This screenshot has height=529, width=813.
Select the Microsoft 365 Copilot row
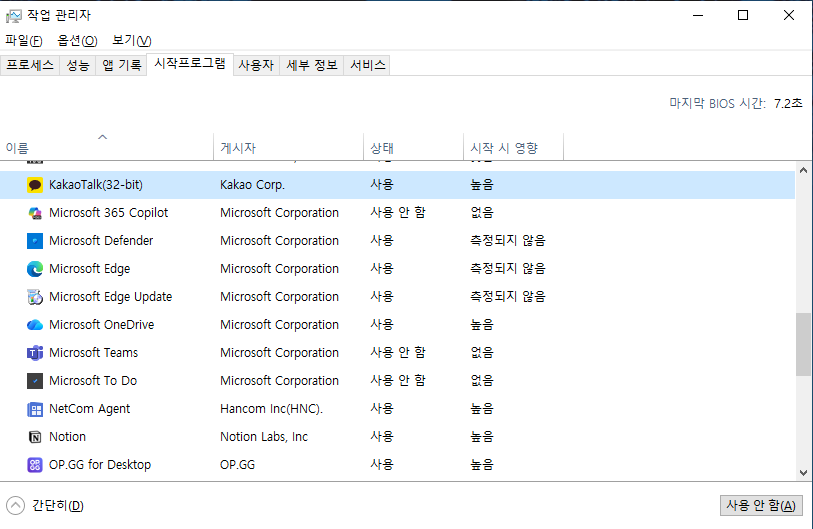(397, 213)
